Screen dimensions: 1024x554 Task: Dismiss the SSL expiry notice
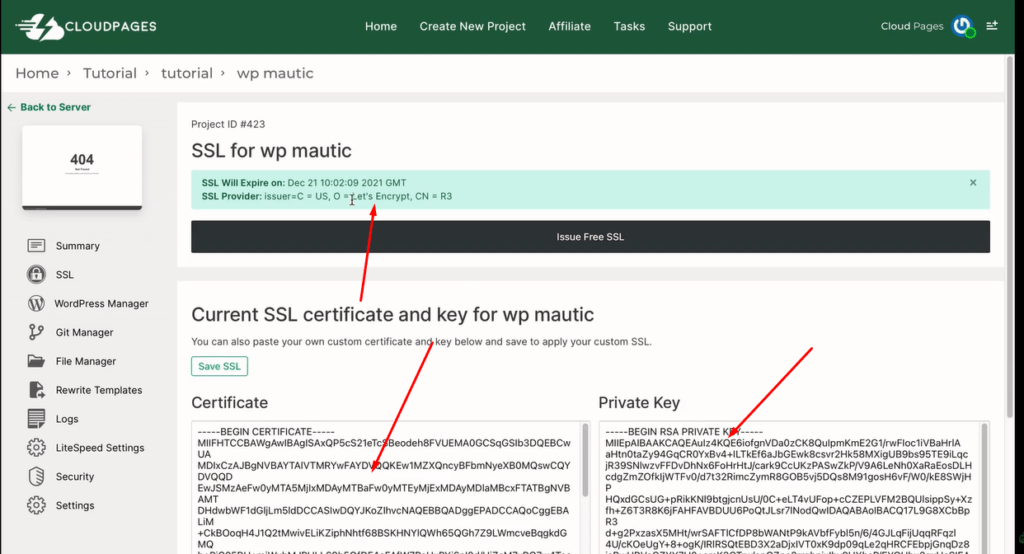[973, 183]
